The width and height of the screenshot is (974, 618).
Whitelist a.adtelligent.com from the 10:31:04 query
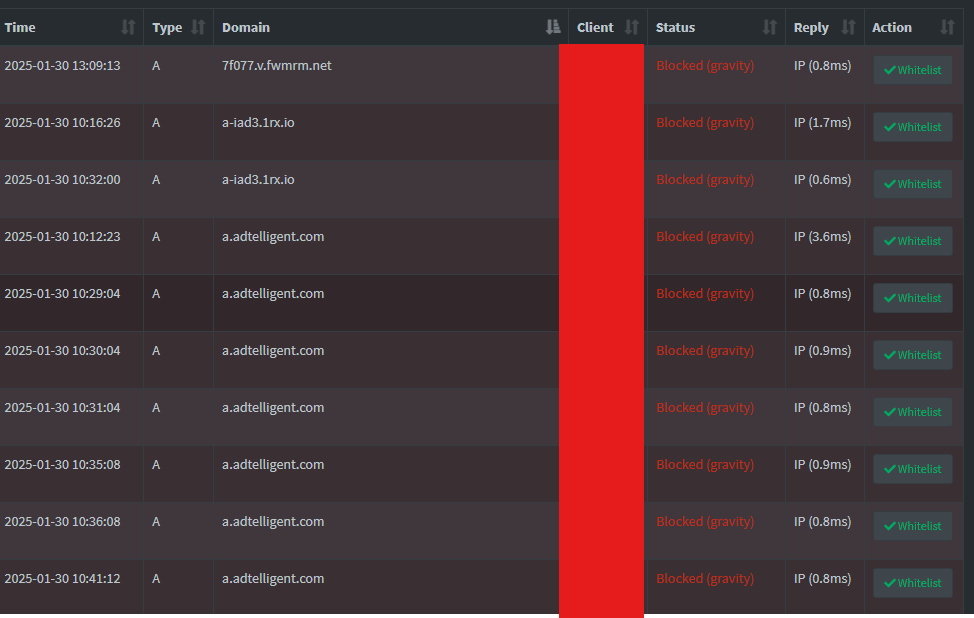913,412
